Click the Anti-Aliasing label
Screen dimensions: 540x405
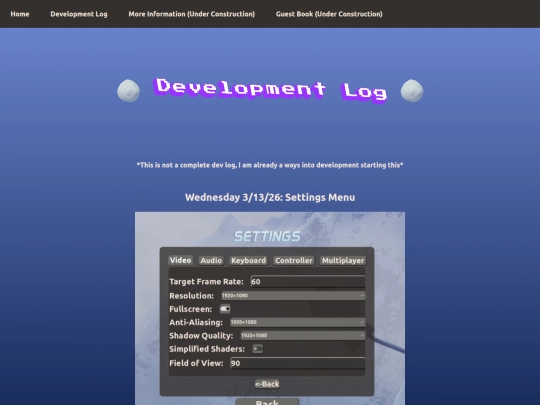[196, 322]
